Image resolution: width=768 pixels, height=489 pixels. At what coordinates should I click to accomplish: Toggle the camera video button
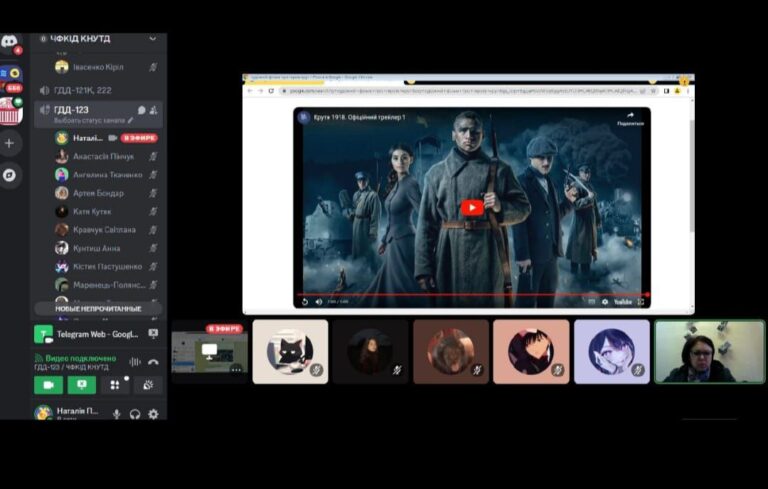pos(48,385)
